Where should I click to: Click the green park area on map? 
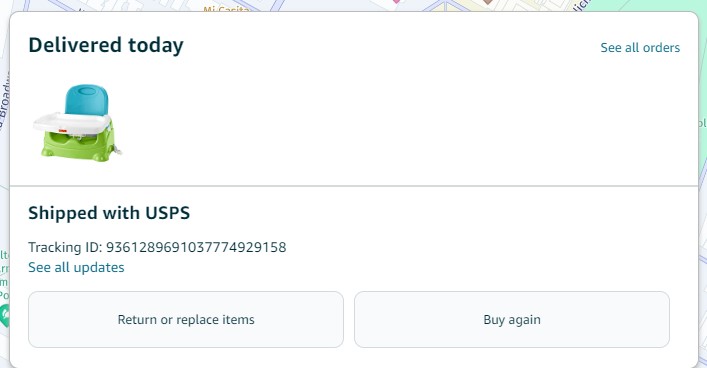tap(663, 5)
